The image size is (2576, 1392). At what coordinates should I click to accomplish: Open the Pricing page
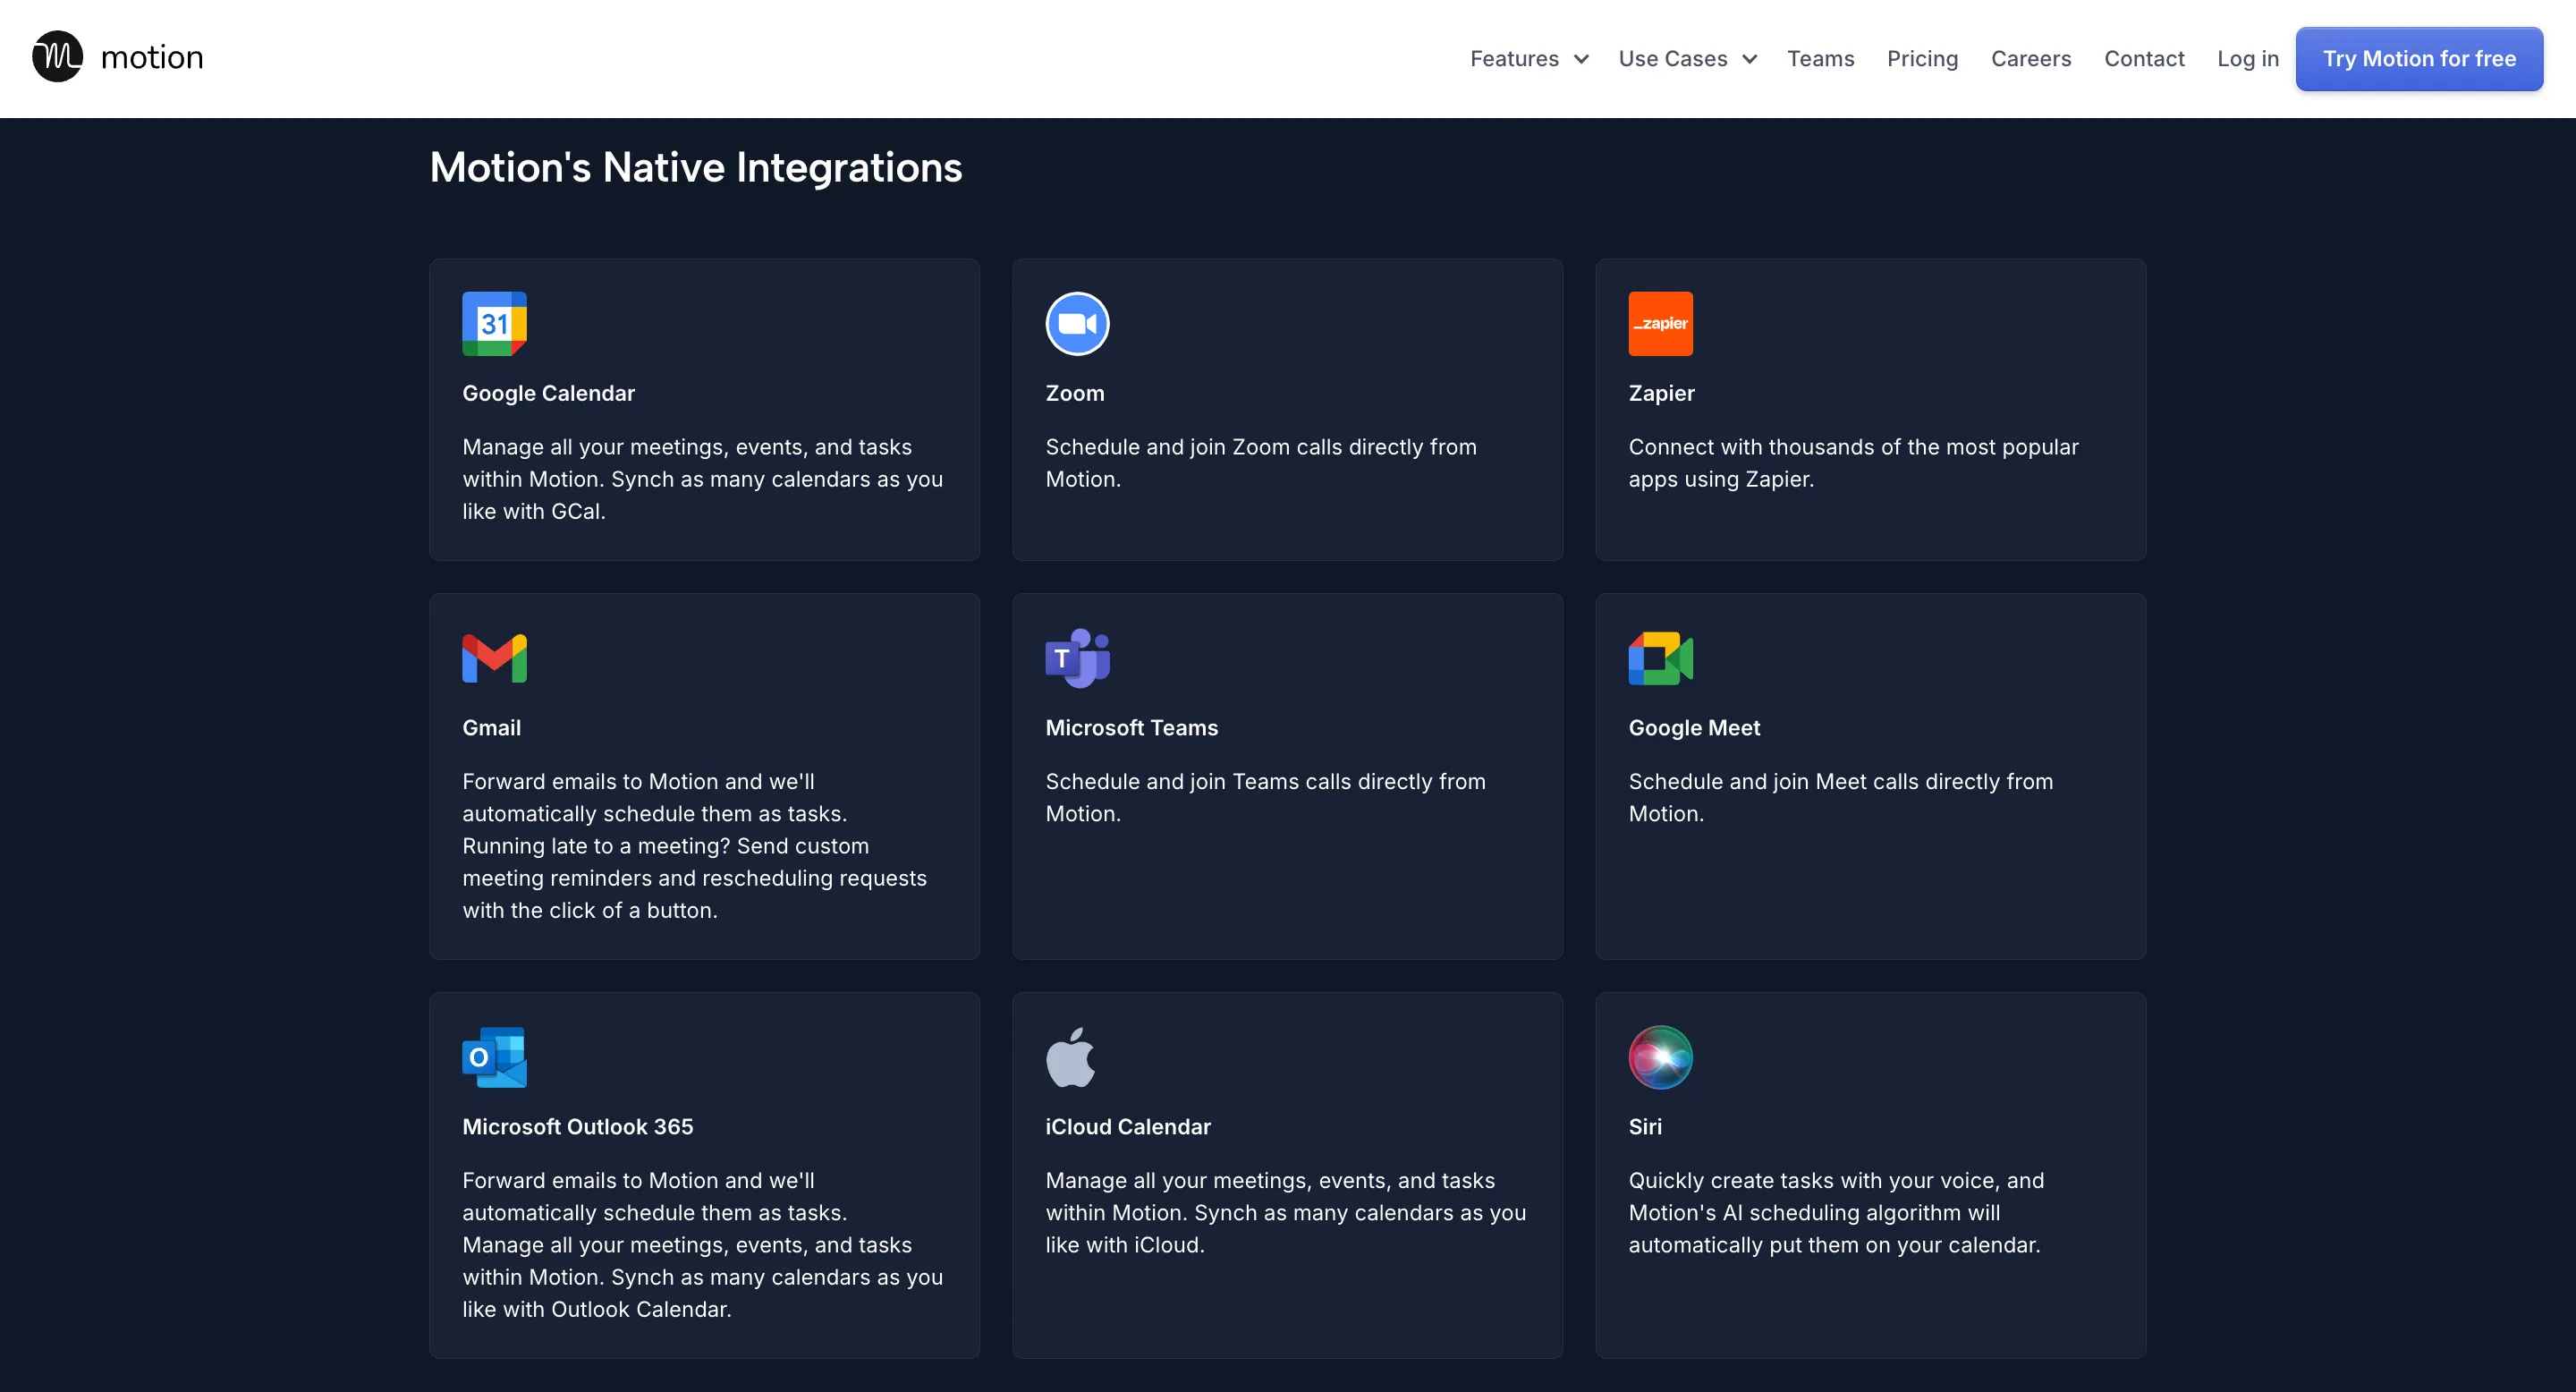click(1922, 59)
